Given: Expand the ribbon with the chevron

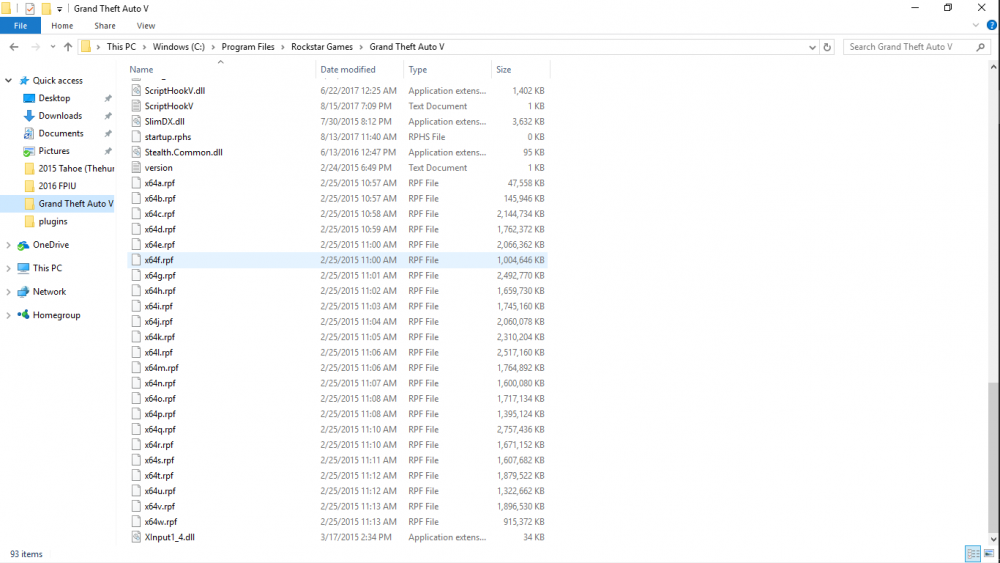Looking at the screenshot, I should (975, 26).
